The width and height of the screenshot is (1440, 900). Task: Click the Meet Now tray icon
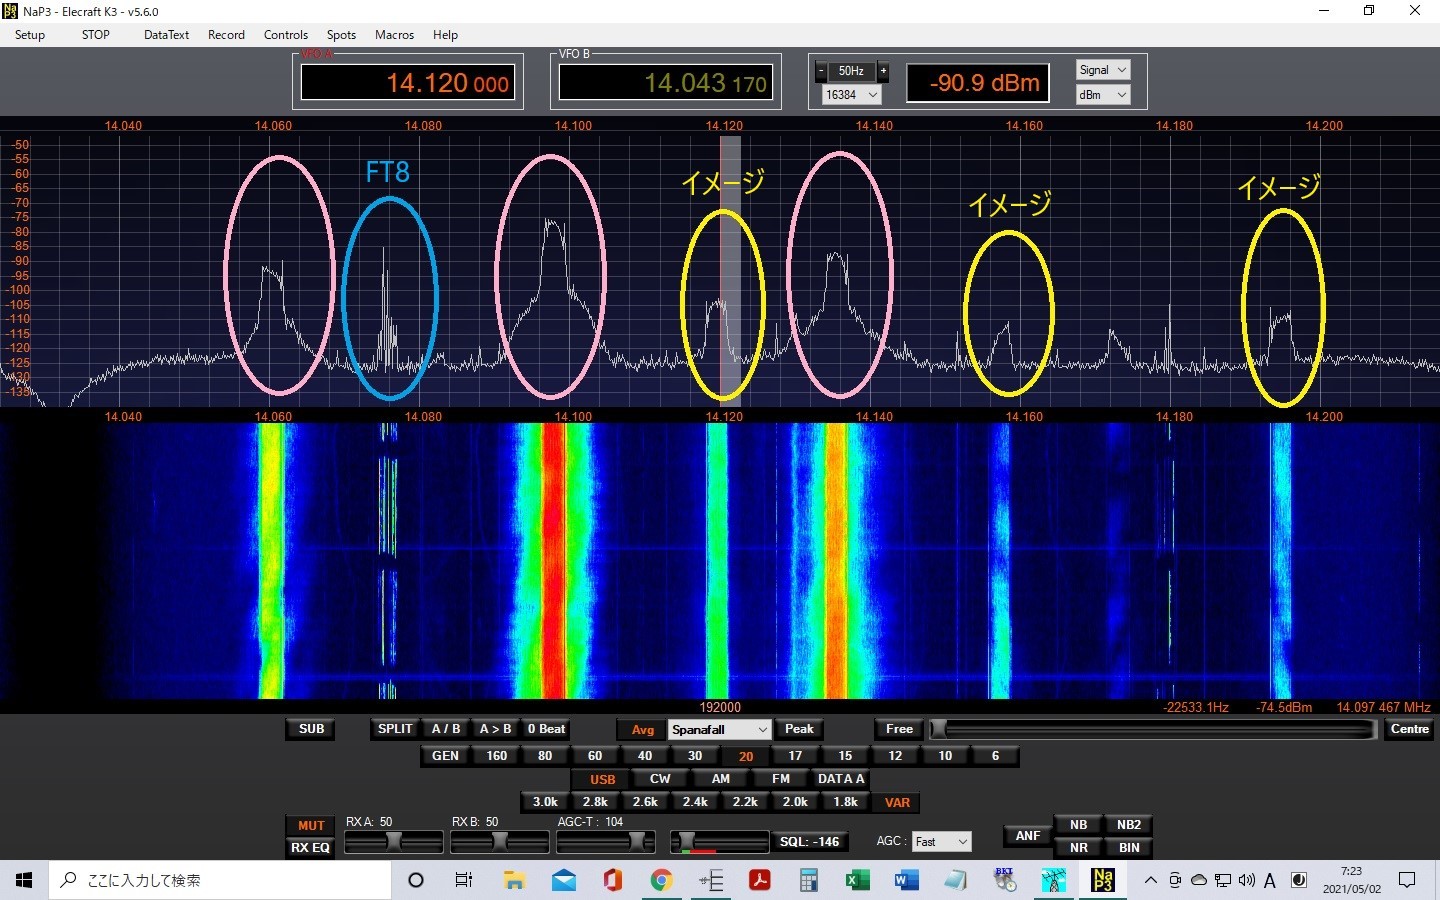click(1175, 880)
